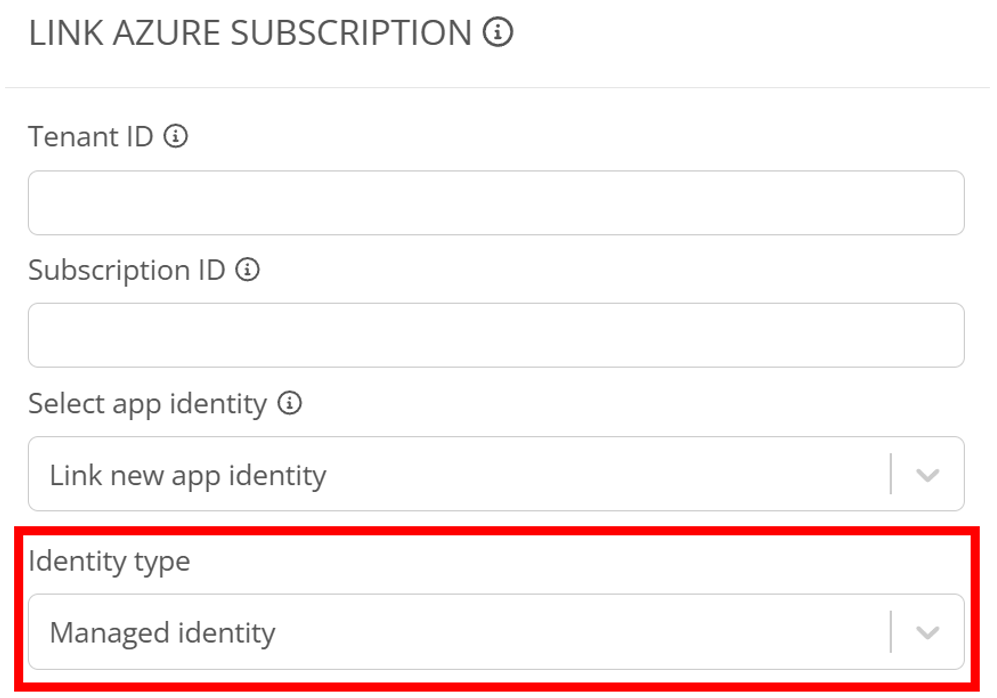Viewport: 997px width, 698px height.
Task: Click the Link Azure Subscription heading text
Action: [250, 33]
